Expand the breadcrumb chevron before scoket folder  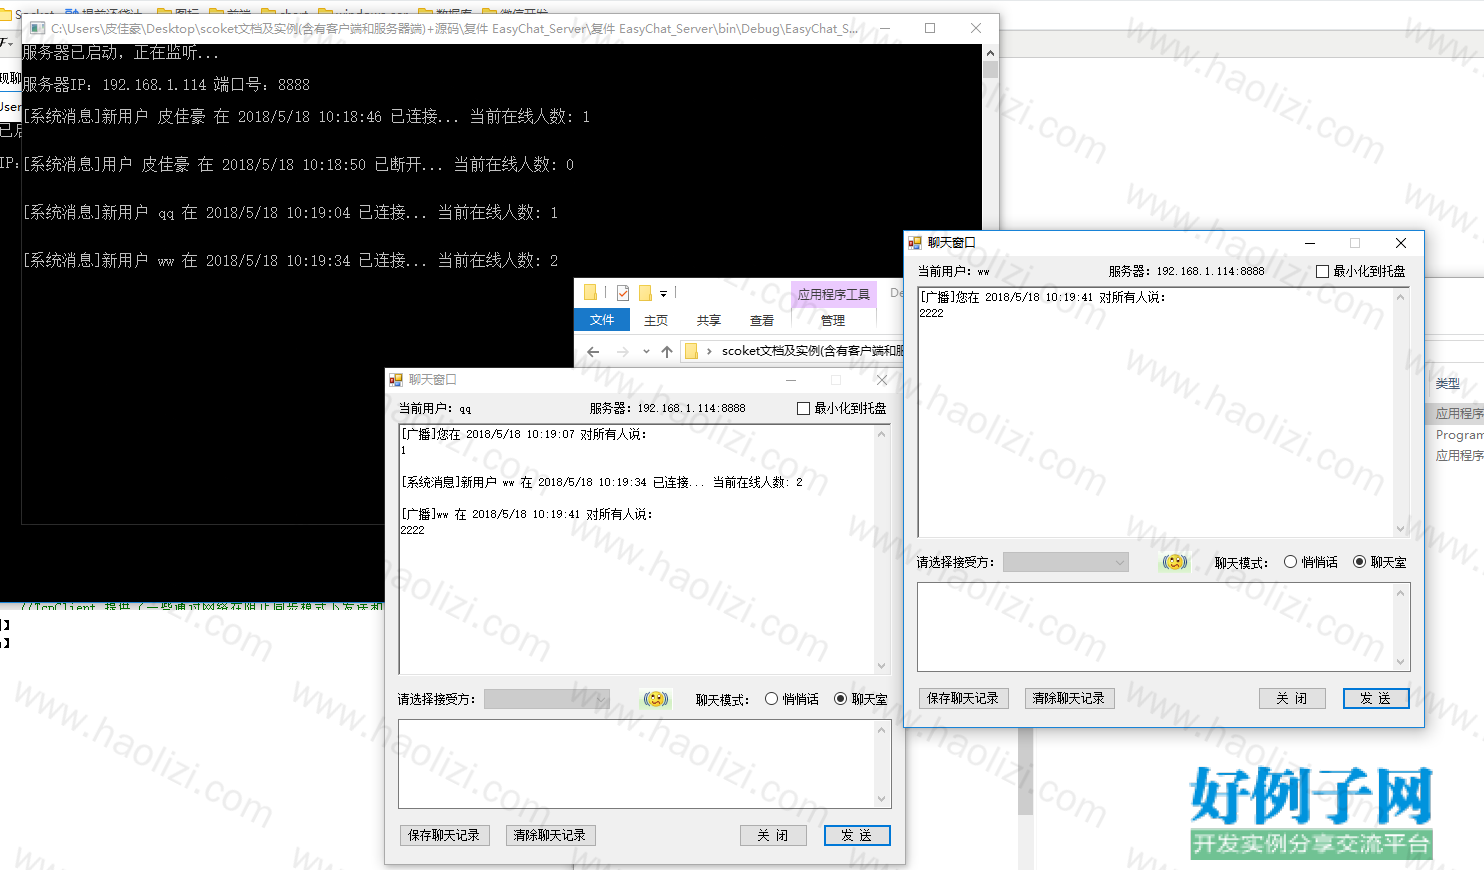coord(709,351)
